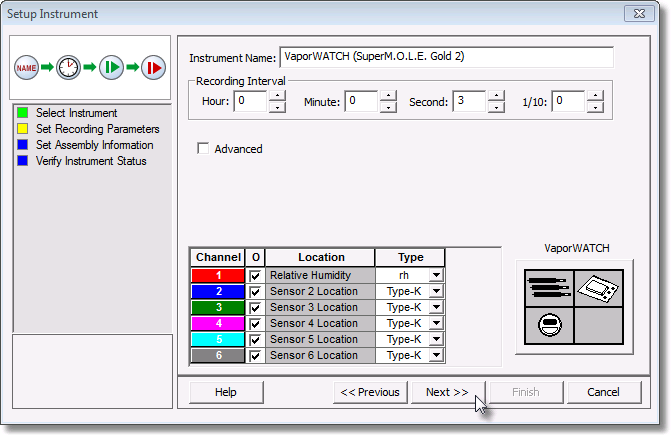Screen dimensions: 672x437
Task: Uncheck channel 4 enable checkbox
Action: coord(255,324)
